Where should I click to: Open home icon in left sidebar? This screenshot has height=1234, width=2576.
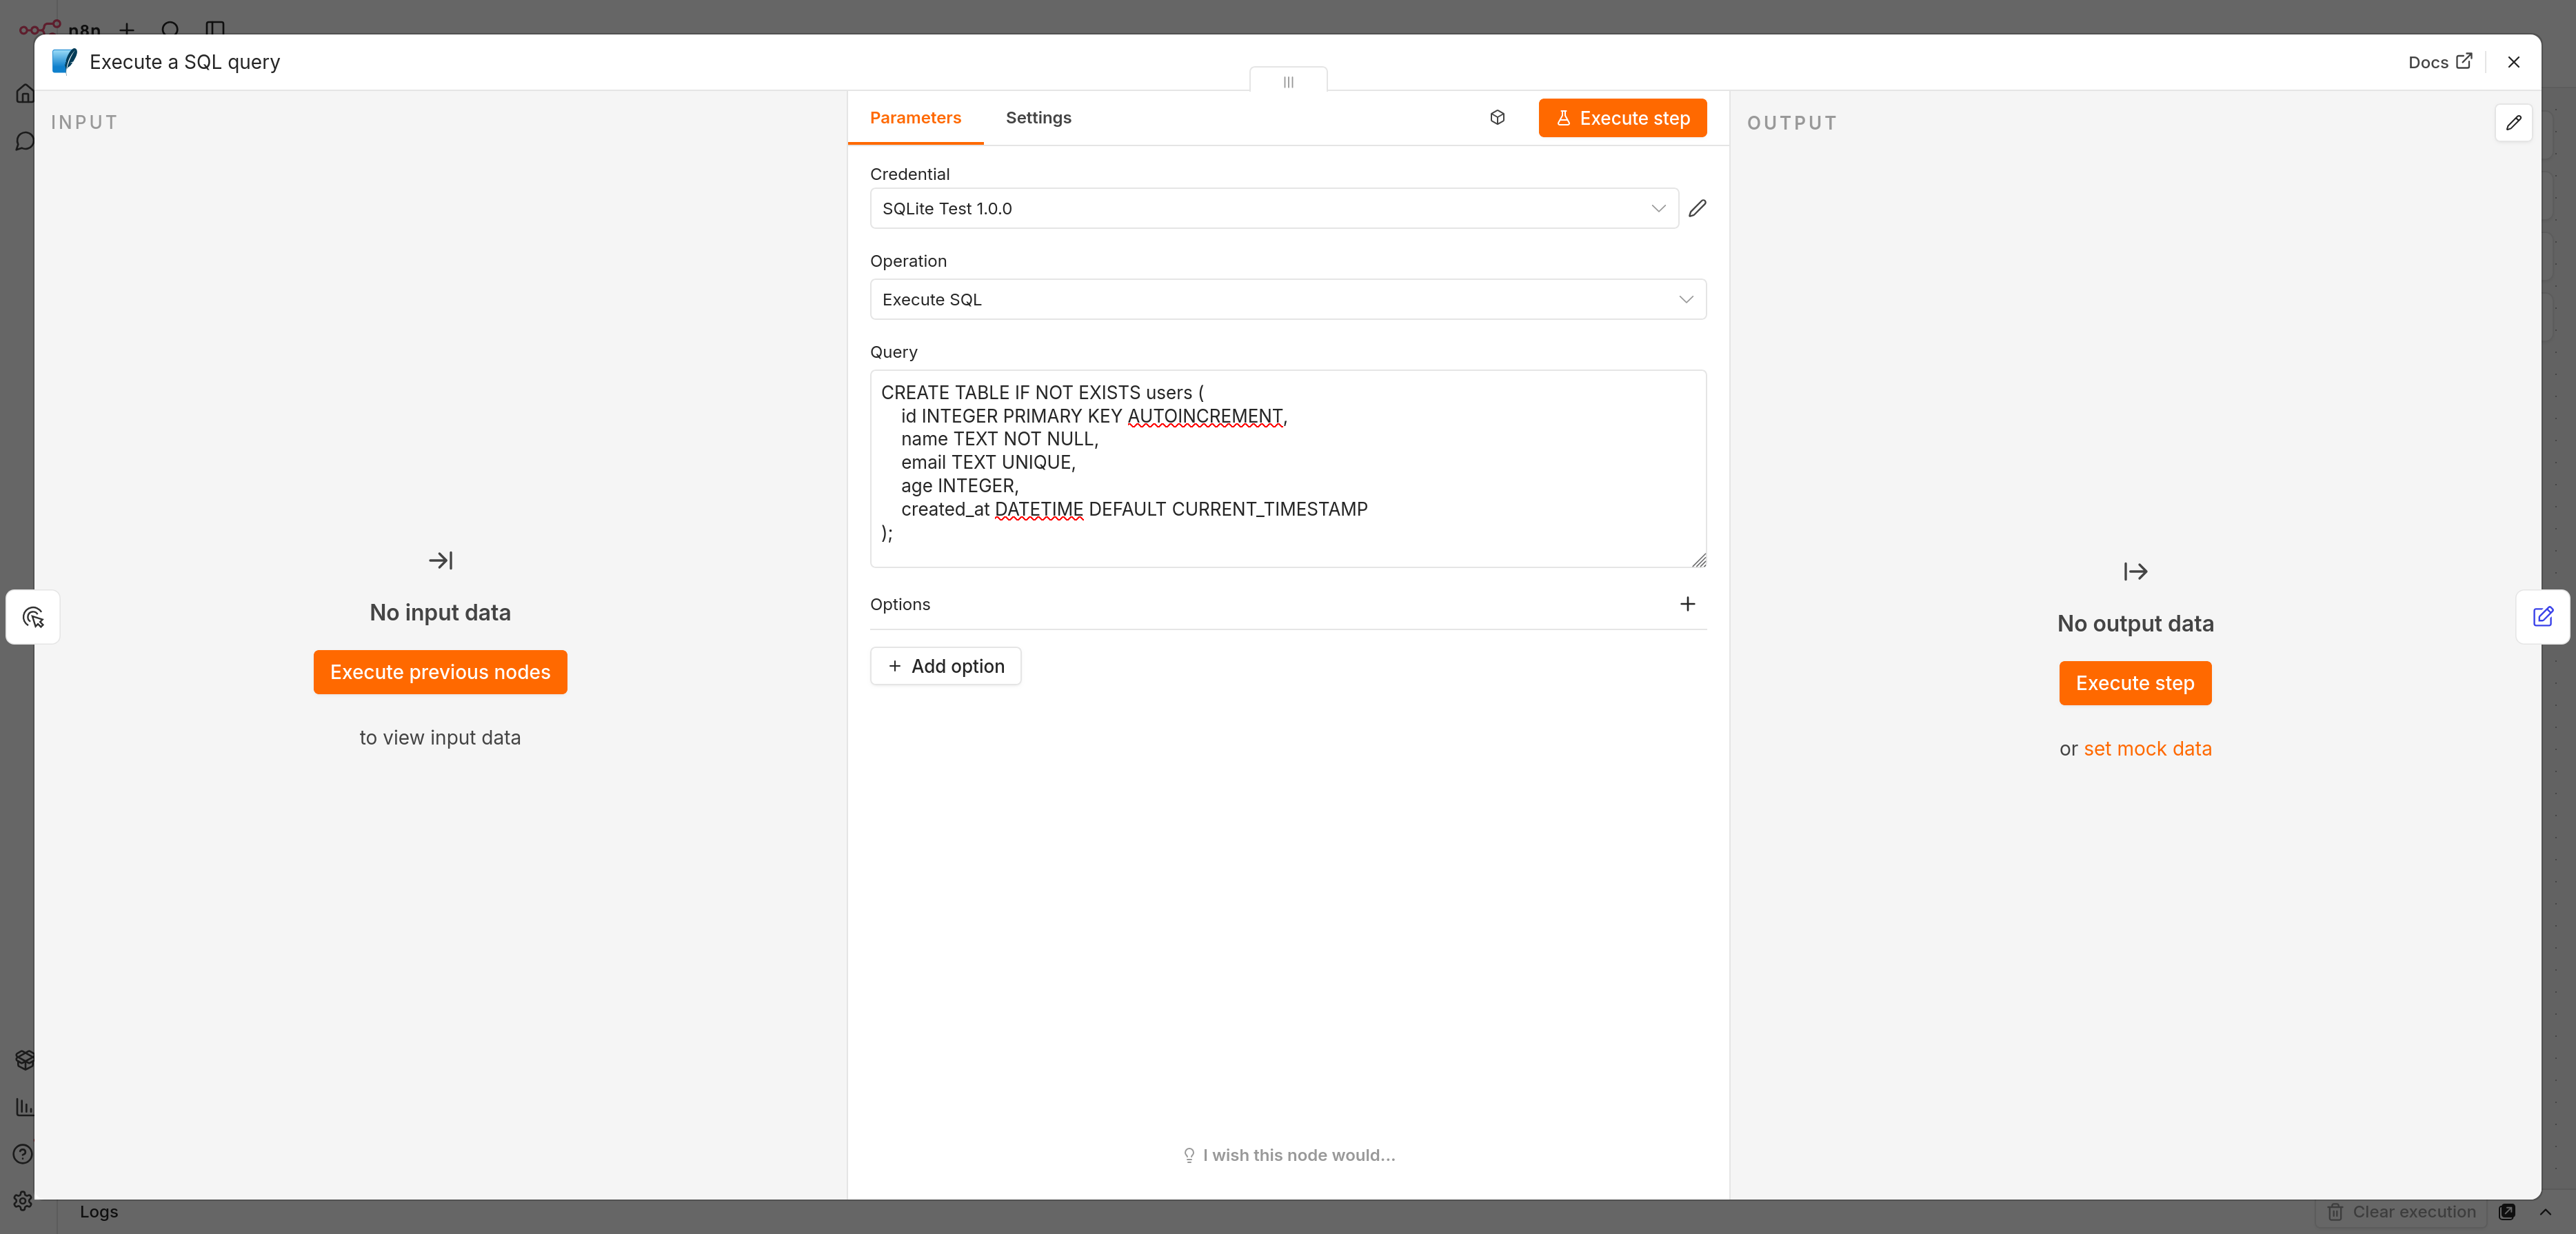coord(24,94)
